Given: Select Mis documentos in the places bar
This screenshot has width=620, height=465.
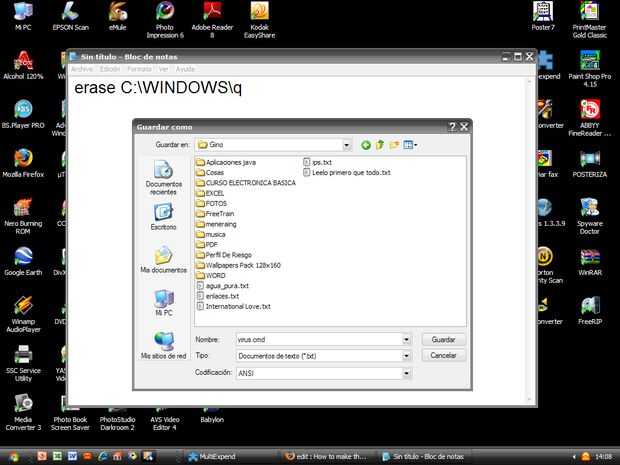Looking at the screenshot, I should pyautogui.click(x=163, y=259).
